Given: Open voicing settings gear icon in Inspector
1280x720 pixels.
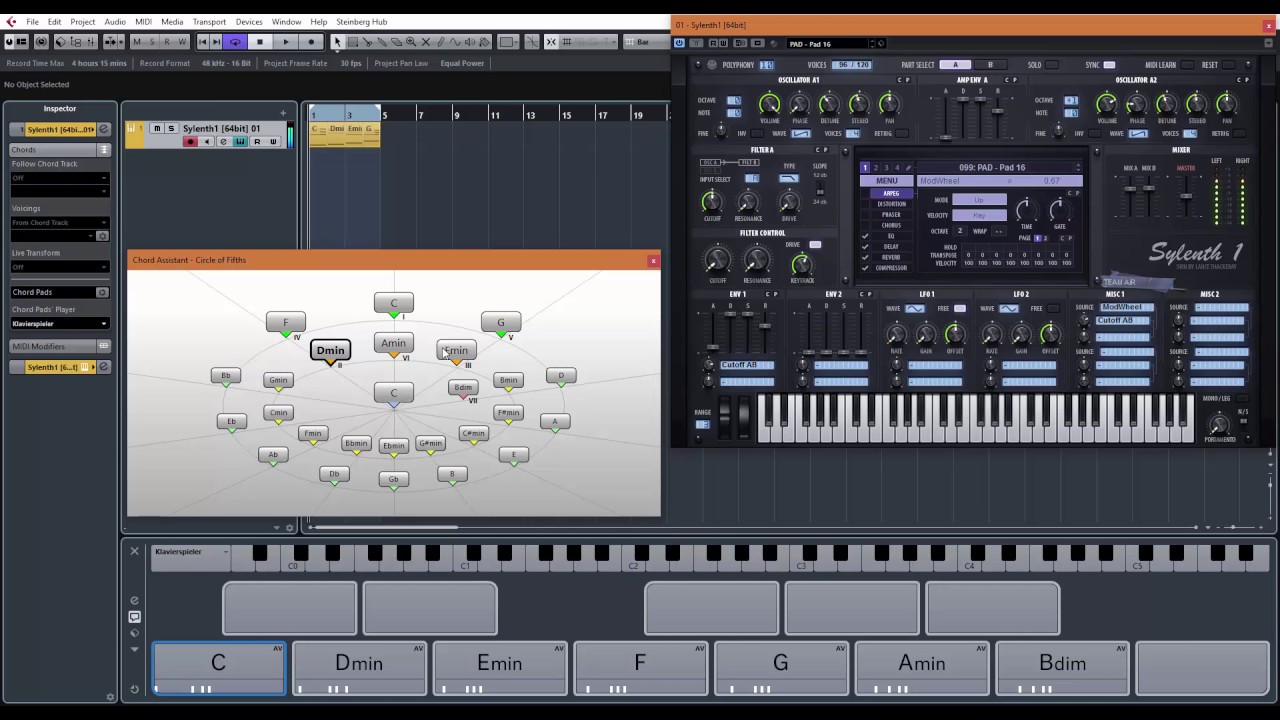Looking at the screenshot, I should click(102, 236).
